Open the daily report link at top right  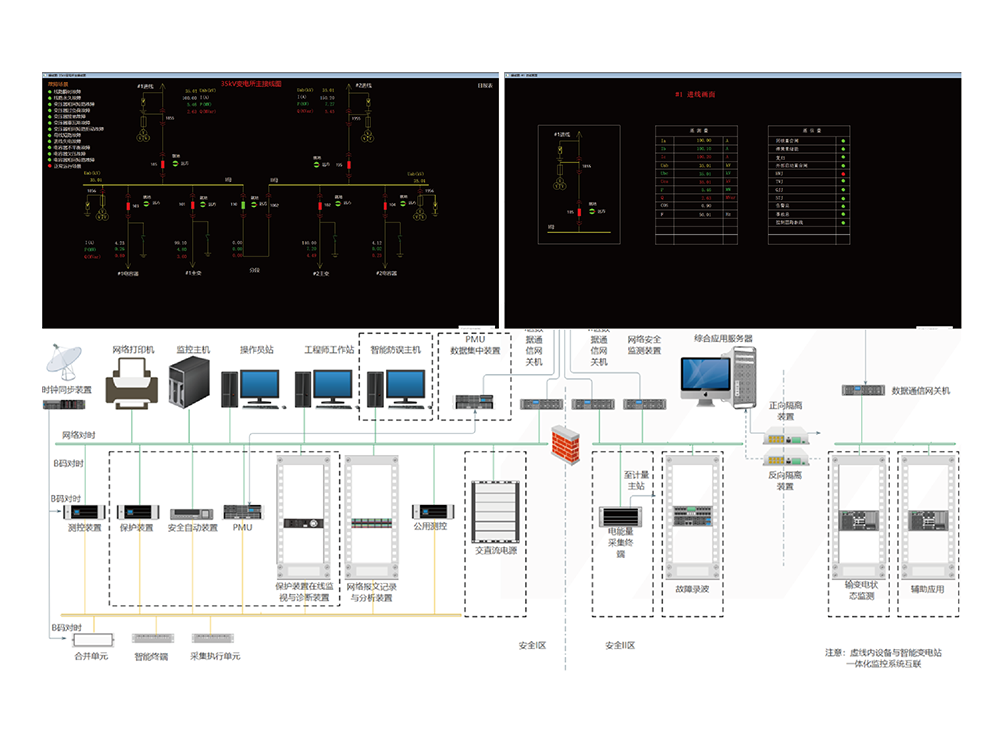(x=484, y=86)
